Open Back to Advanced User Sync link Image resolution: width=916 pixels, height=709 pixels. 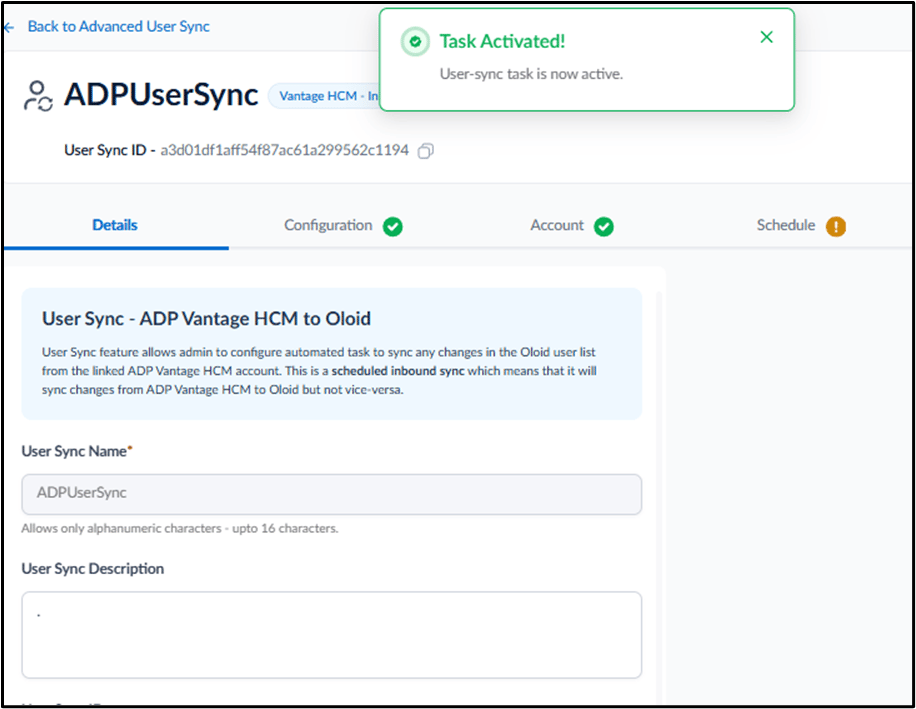(x=119, y=27)
